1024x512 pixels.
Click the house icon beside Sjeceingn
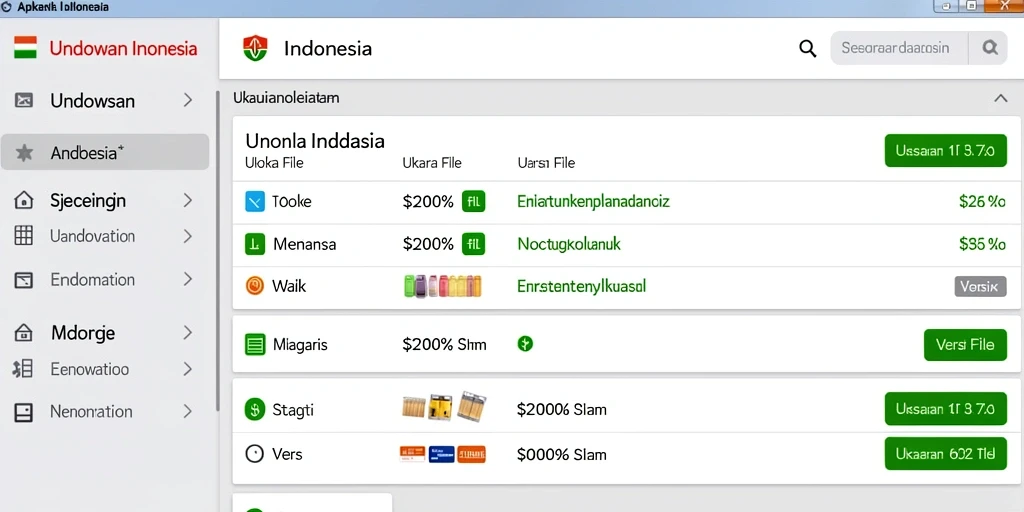24,200
